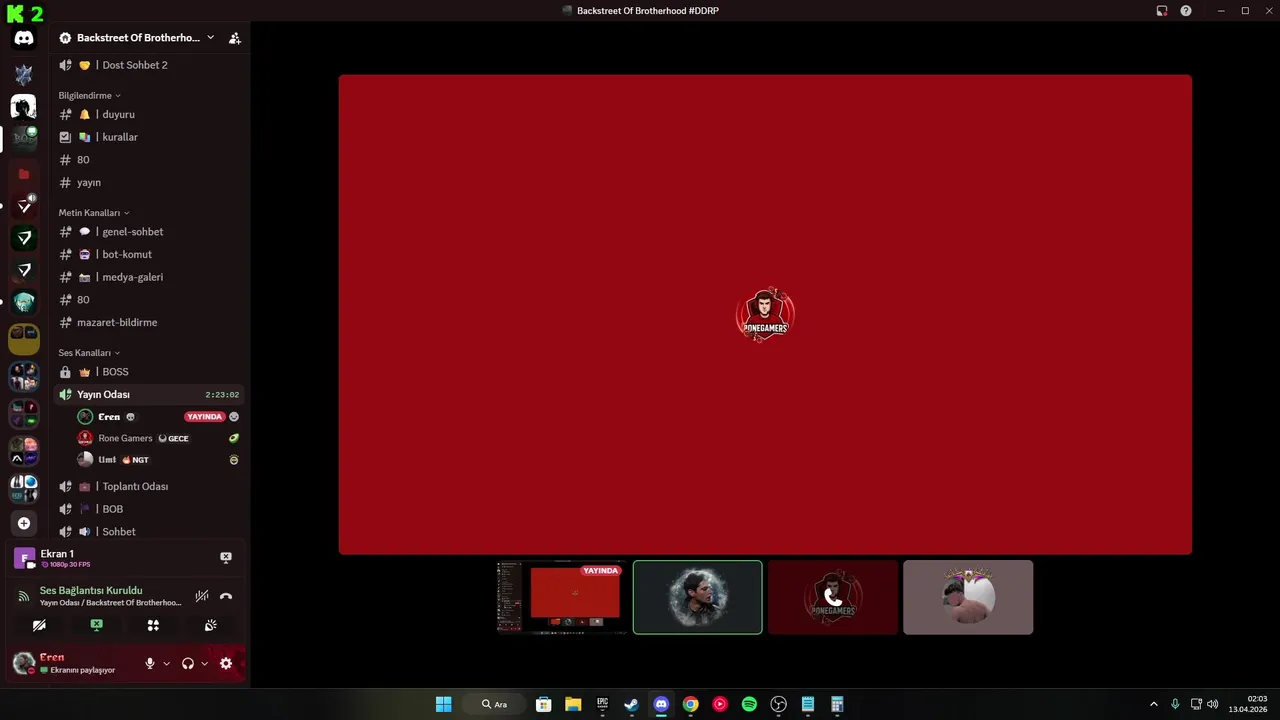Select the locked BOSS voice channel
The image size is (1280, 720).
[x=148, y=372]
